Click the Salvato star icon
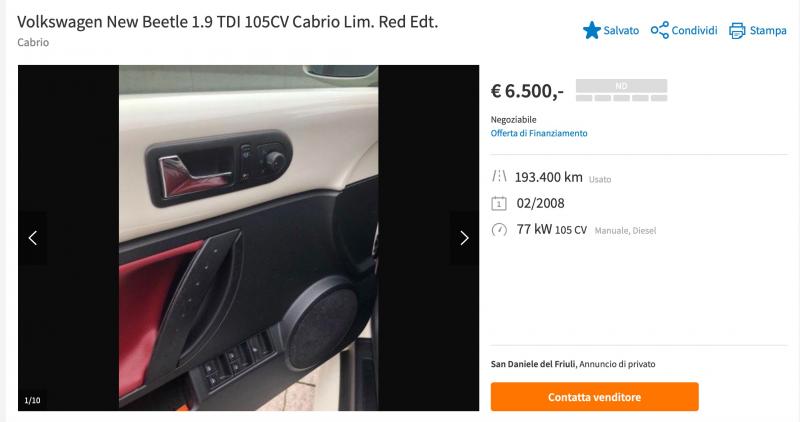The width and height of the screenshot is (800, 422). tap(591, 30)
